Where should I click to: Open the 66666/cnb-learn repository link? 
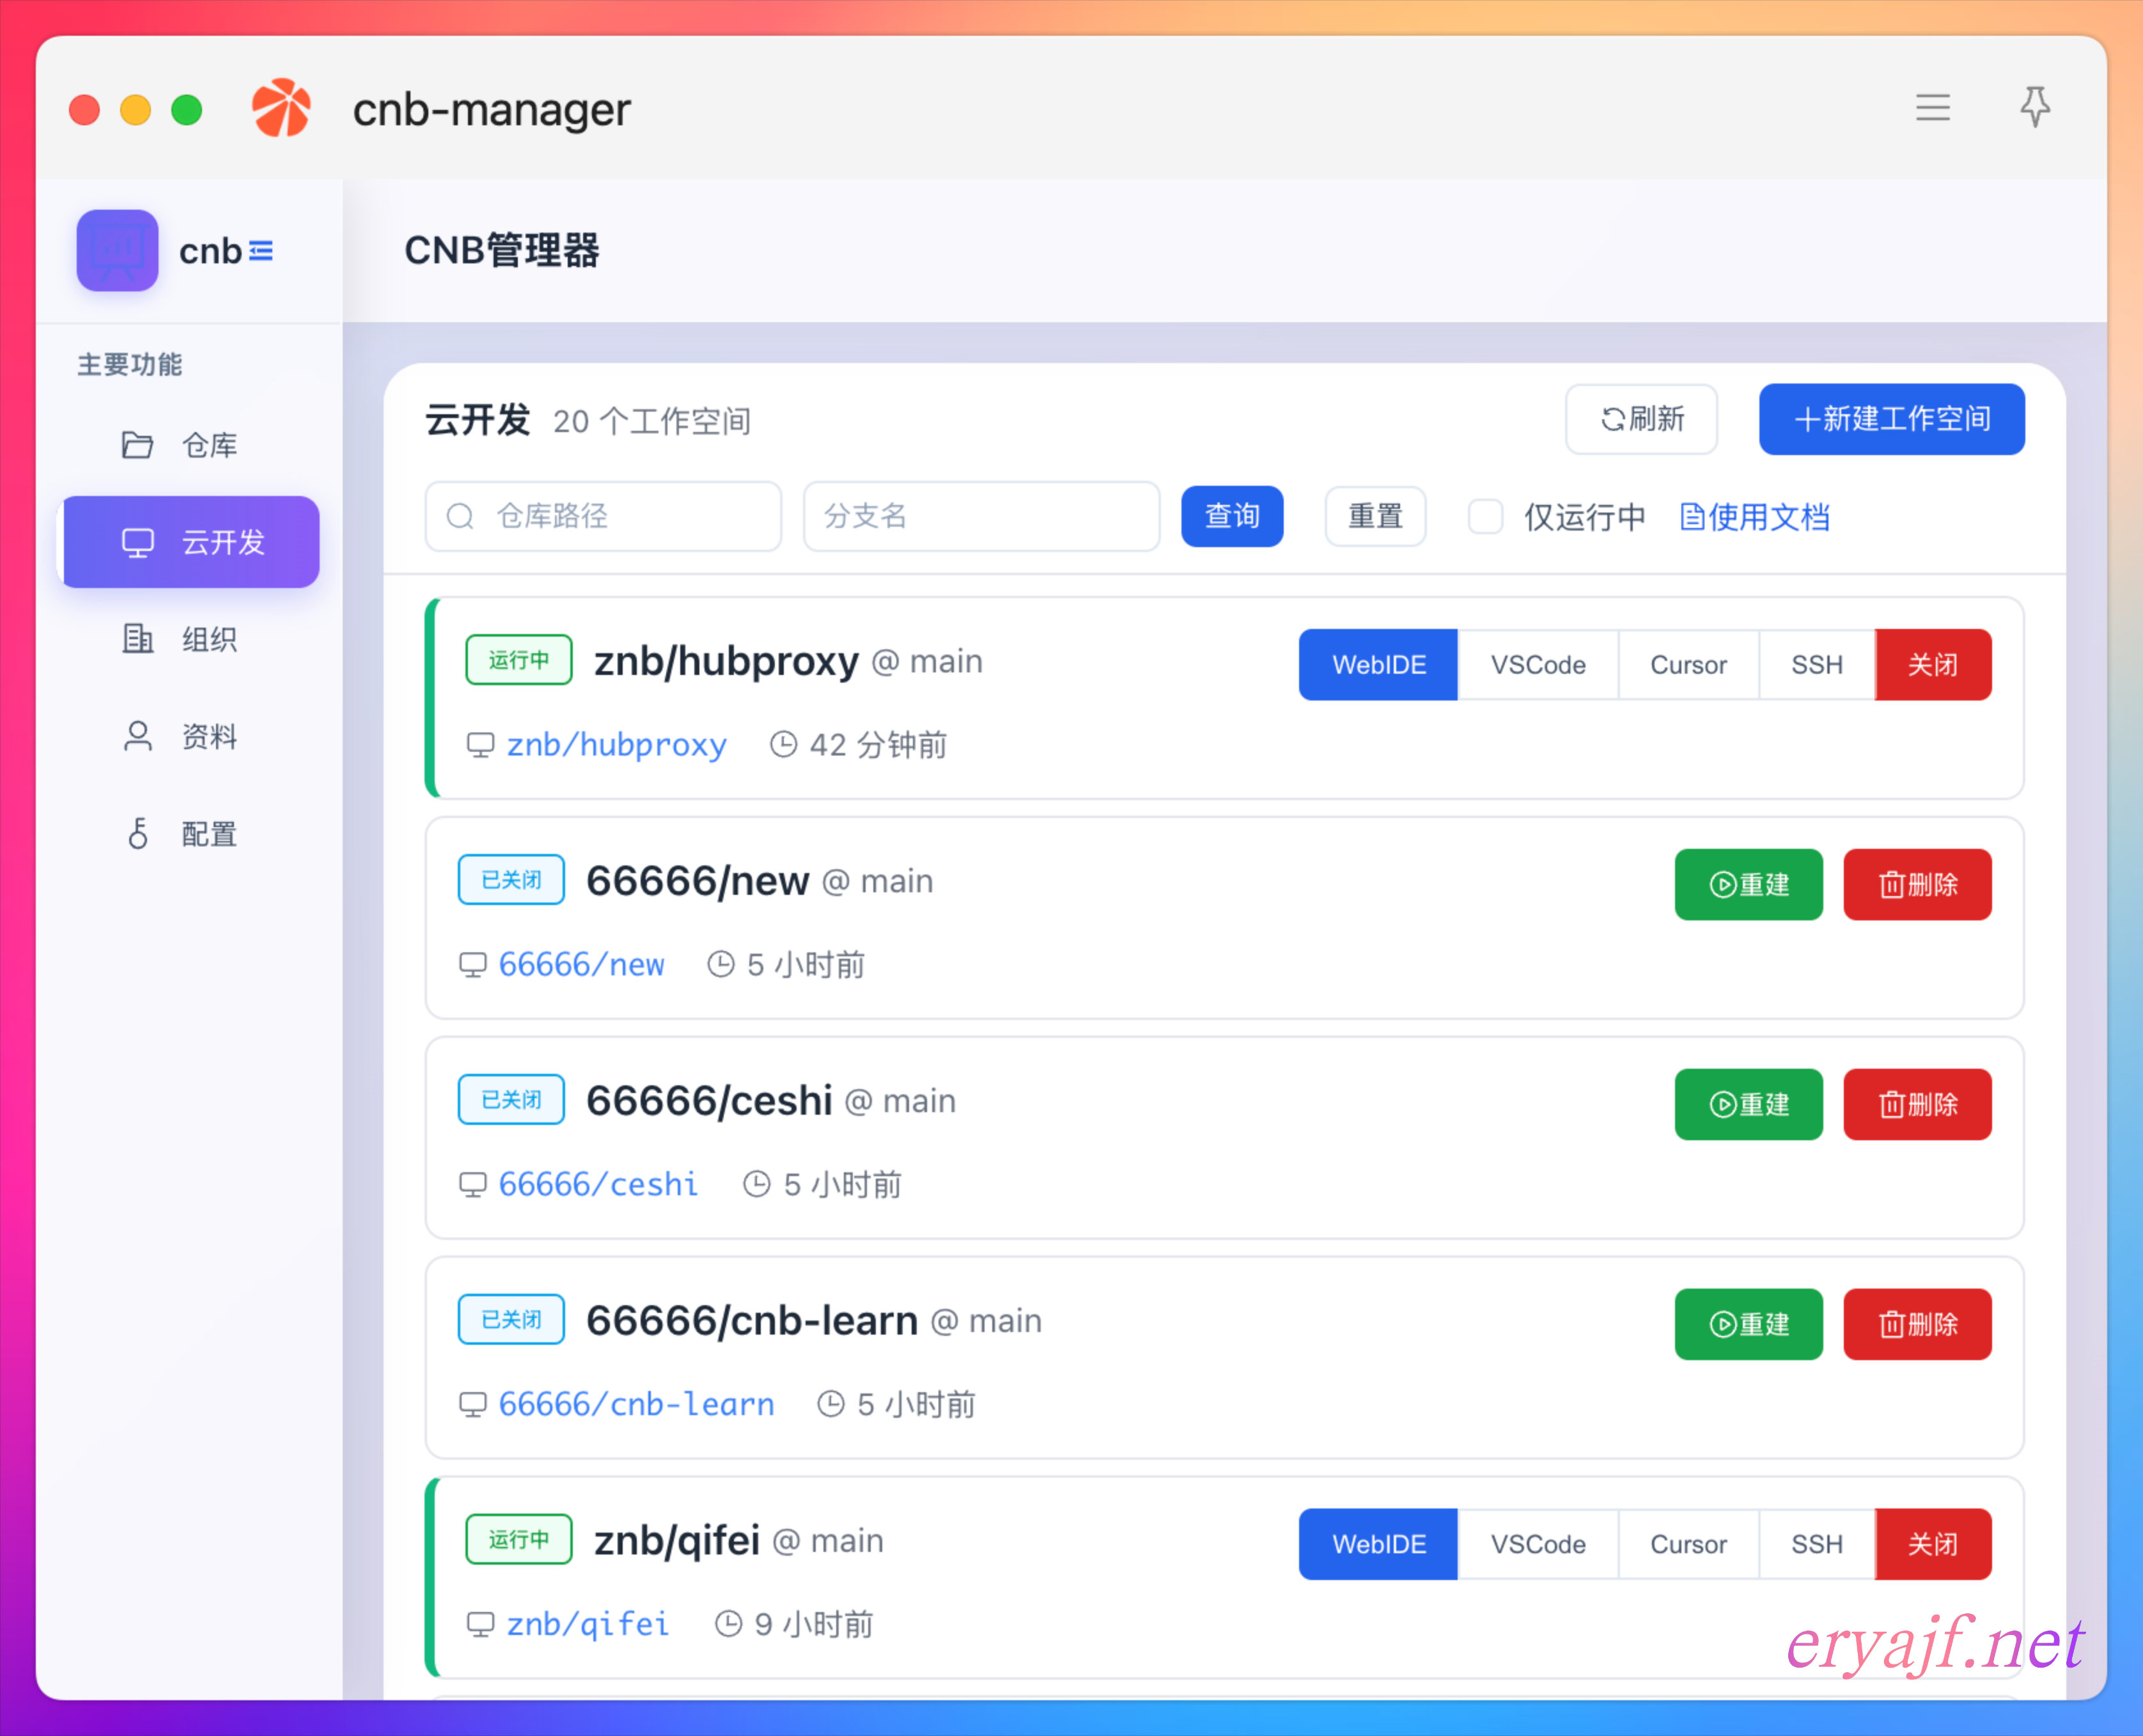(x=636, y=1405)
